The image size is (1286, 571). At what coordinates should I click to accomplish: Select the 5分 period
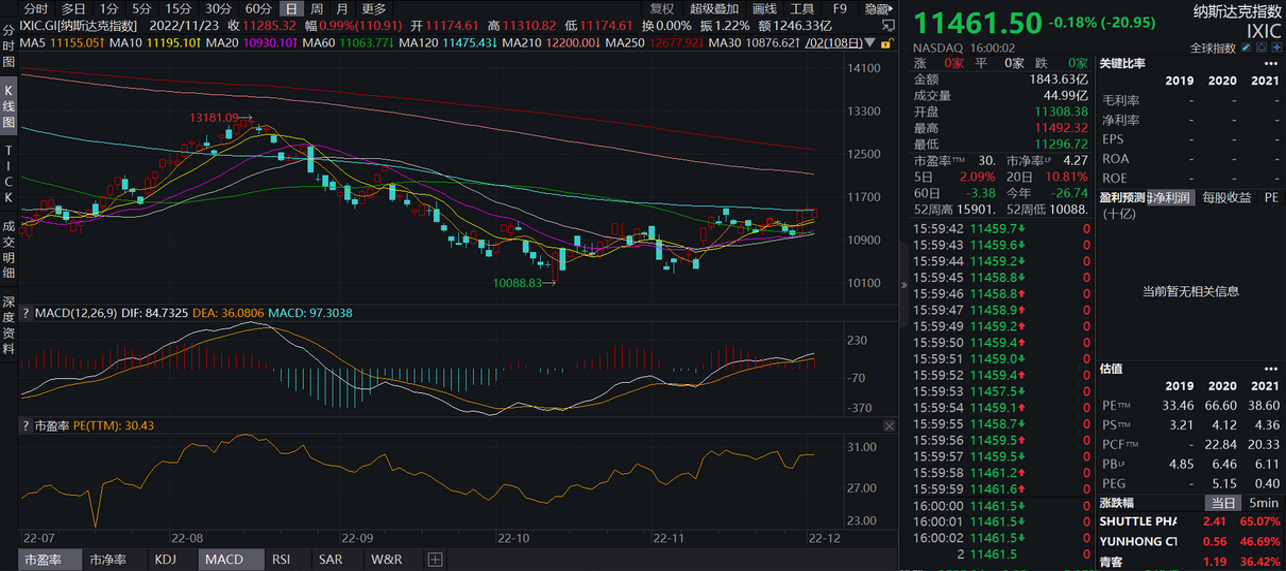click(x=142, y=9)
